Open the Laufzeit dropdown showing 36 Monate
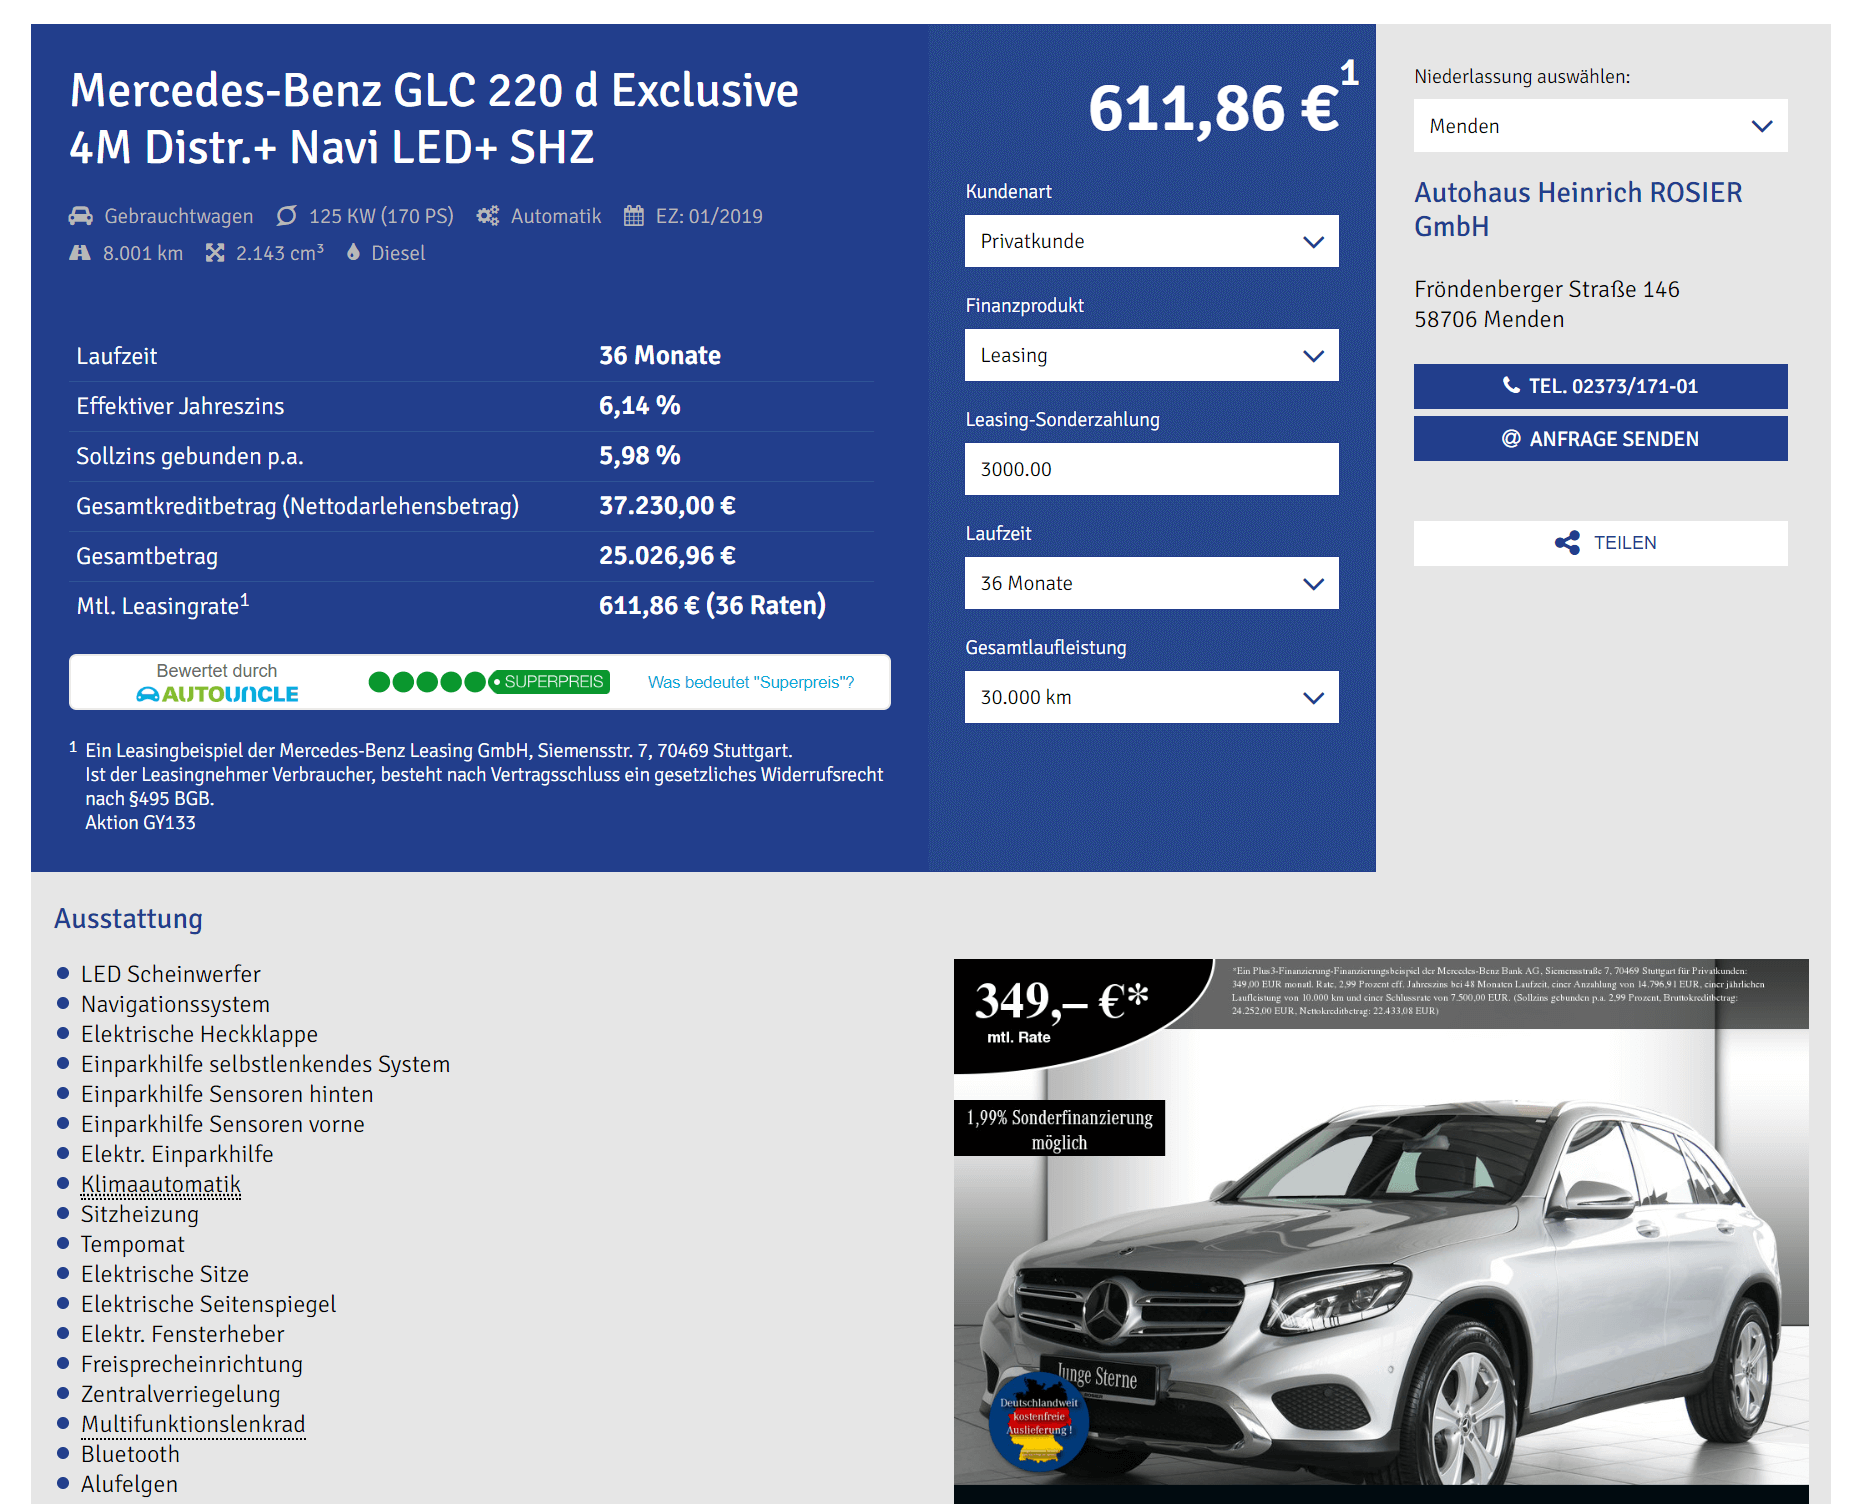Screen dimensions: 1862x1504 (x=1151, y=583)
